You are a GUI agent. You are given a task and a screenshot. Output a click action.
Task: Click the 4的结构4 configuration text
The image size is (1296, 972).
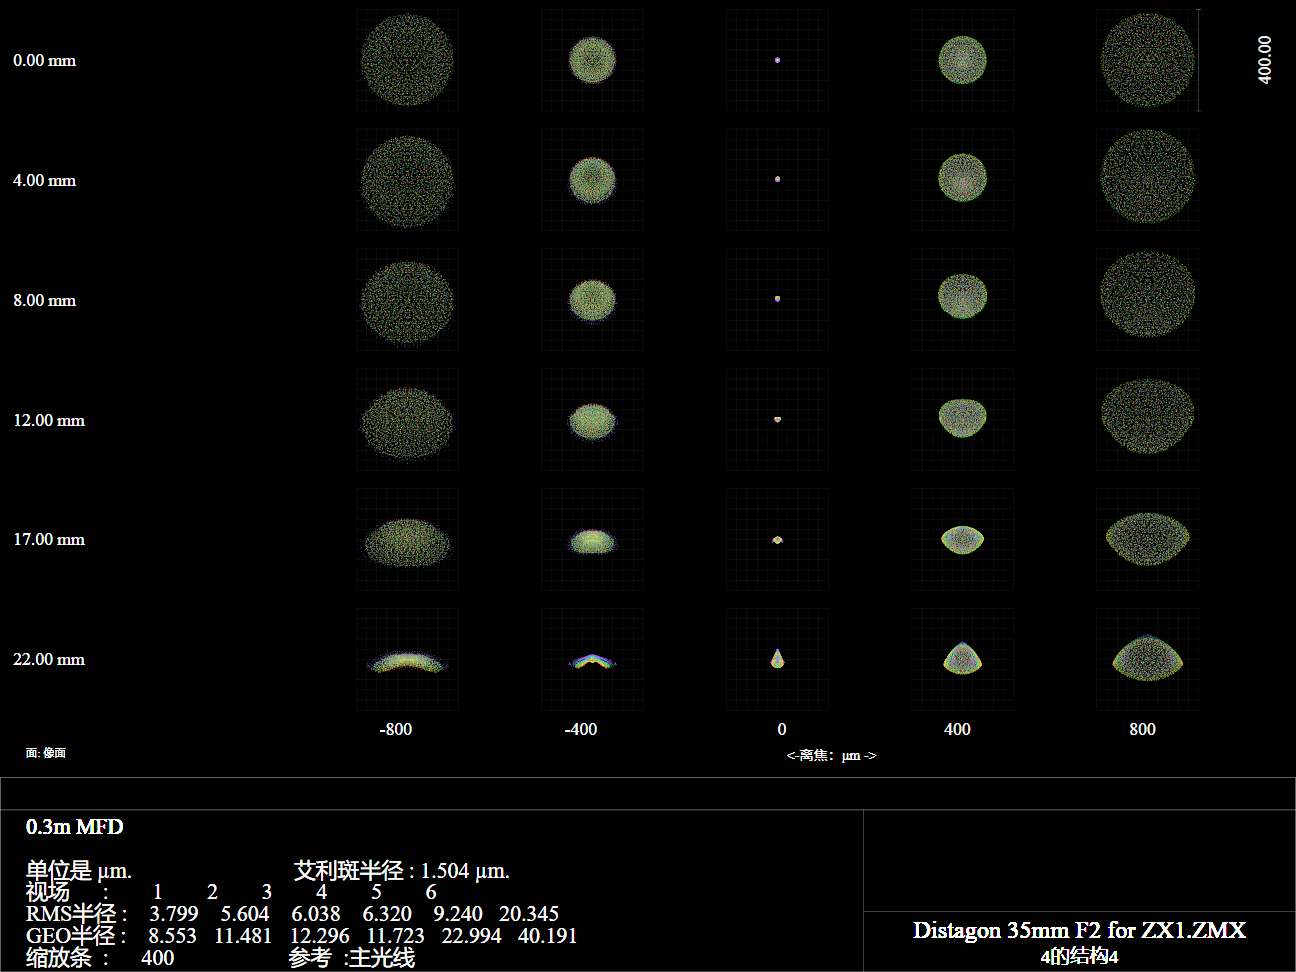tap(1079, 956)
